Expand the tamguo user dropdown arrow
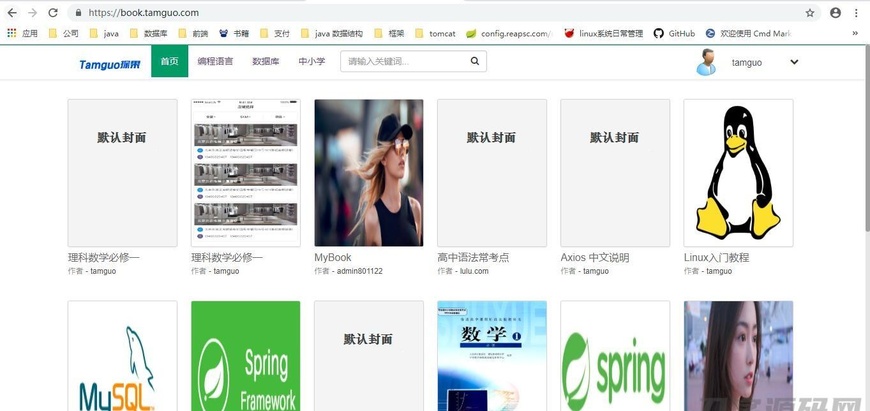This screenshot has height=411, width=870. pos(794,62)
